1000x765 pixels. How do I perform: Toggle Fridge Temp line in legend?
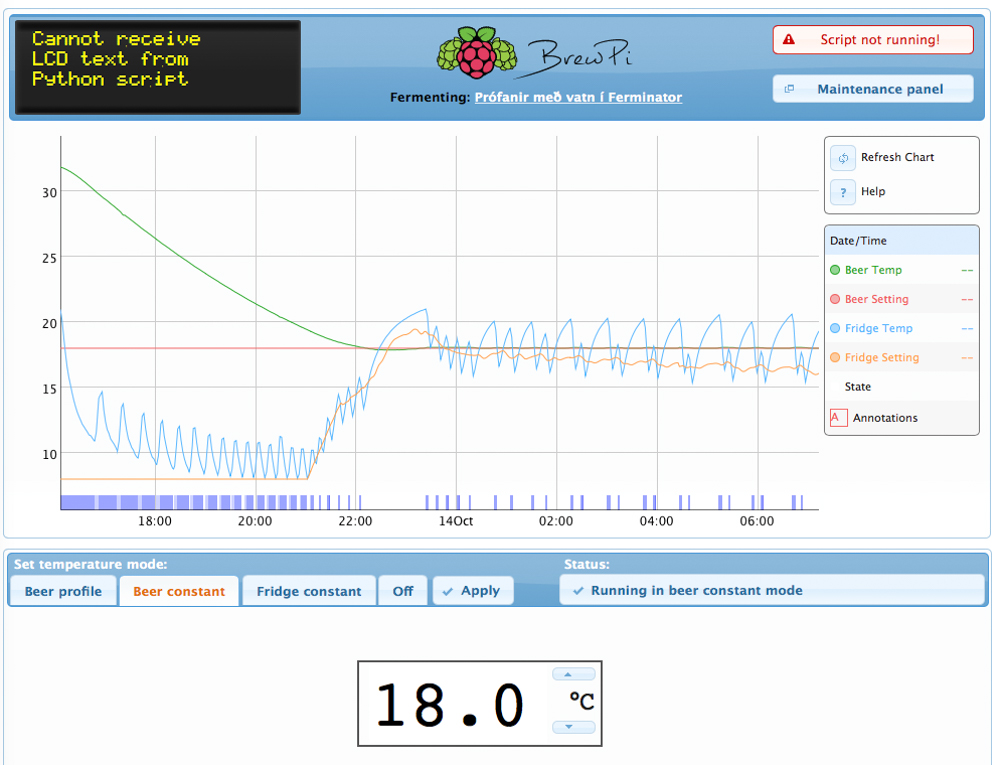(x=878, y=328)
